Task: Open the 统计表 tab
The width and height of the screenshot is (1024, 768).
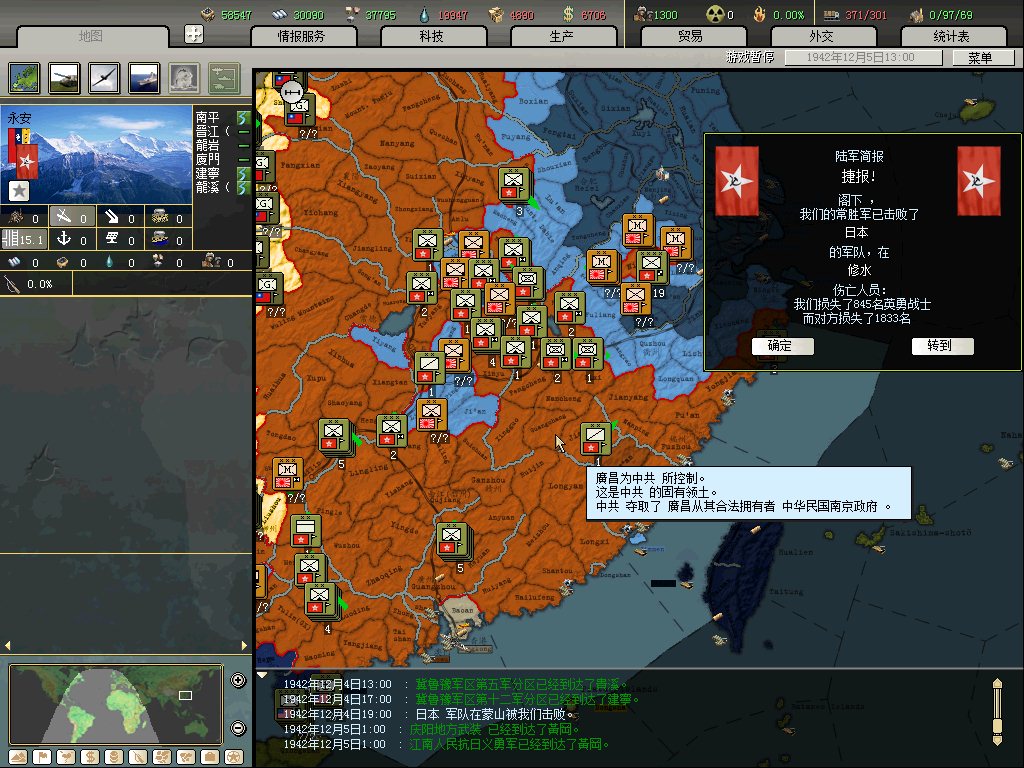Action: pos(952,36)
